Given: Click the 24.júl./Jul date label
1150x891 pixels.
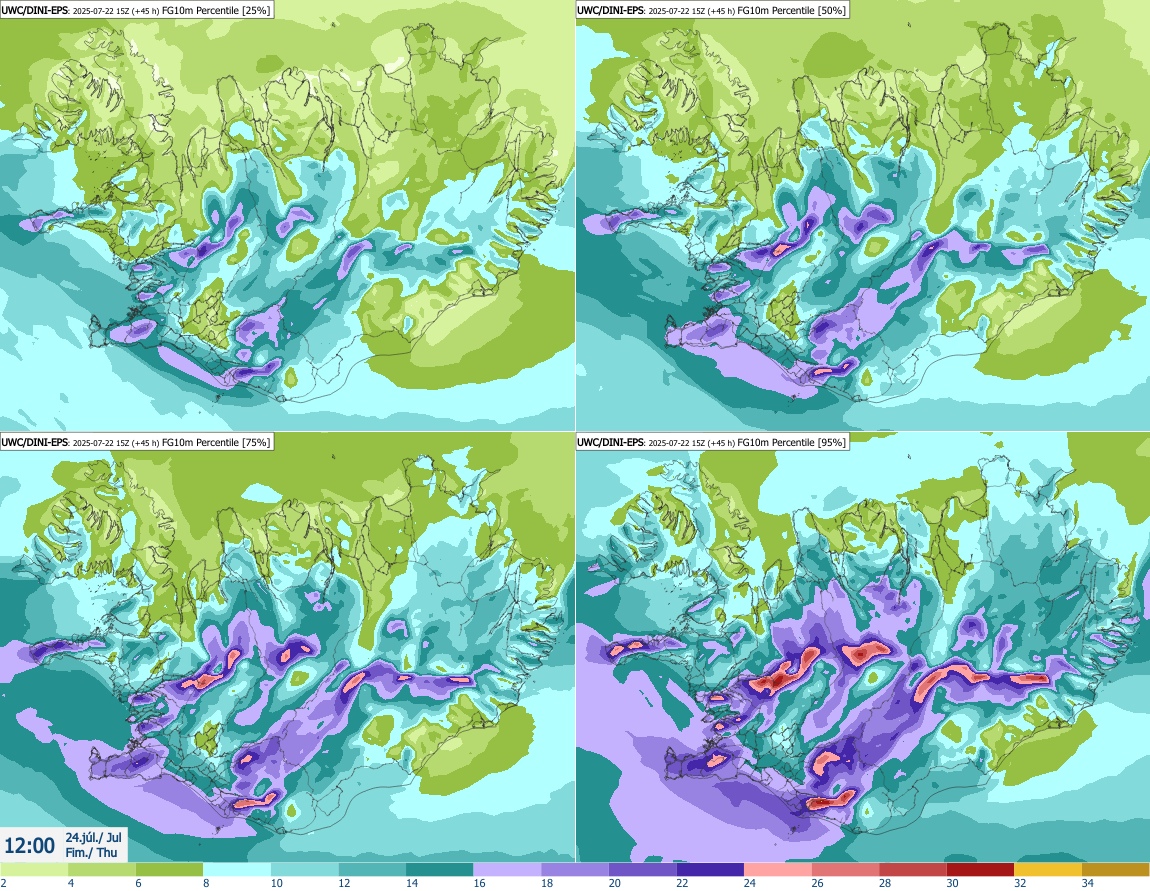Looking at the screenshot, I should (x=93, y=837).
